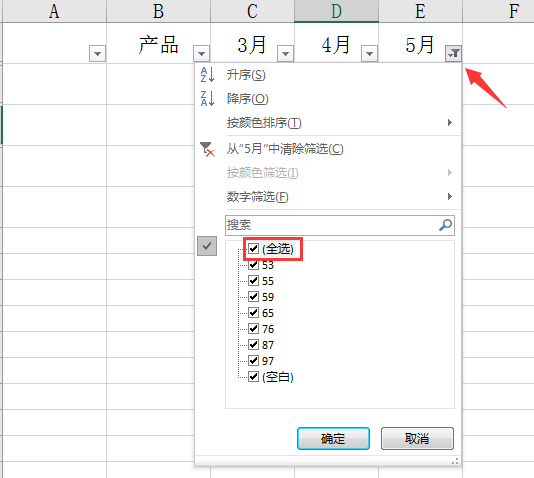Select column C header
The image size is (534, 478).
pos(252,11)
